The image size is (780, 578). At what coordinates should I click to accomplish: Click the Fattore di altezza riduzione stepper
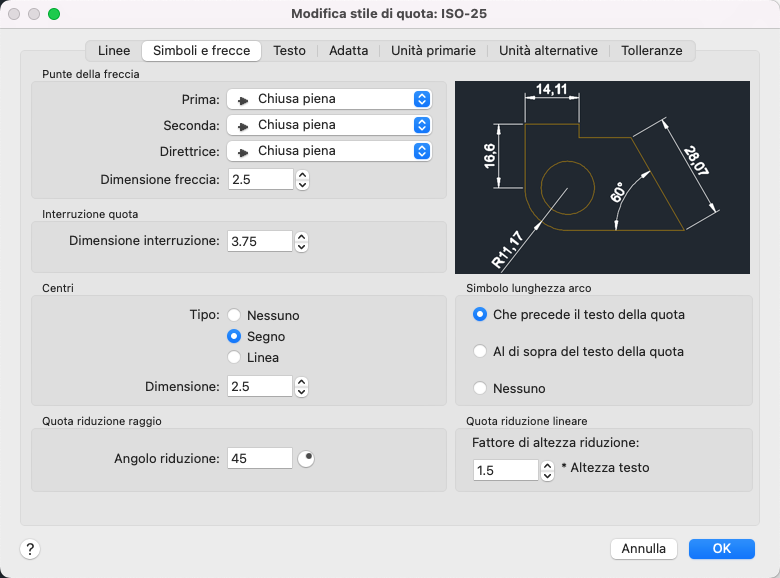click(547, 470)
